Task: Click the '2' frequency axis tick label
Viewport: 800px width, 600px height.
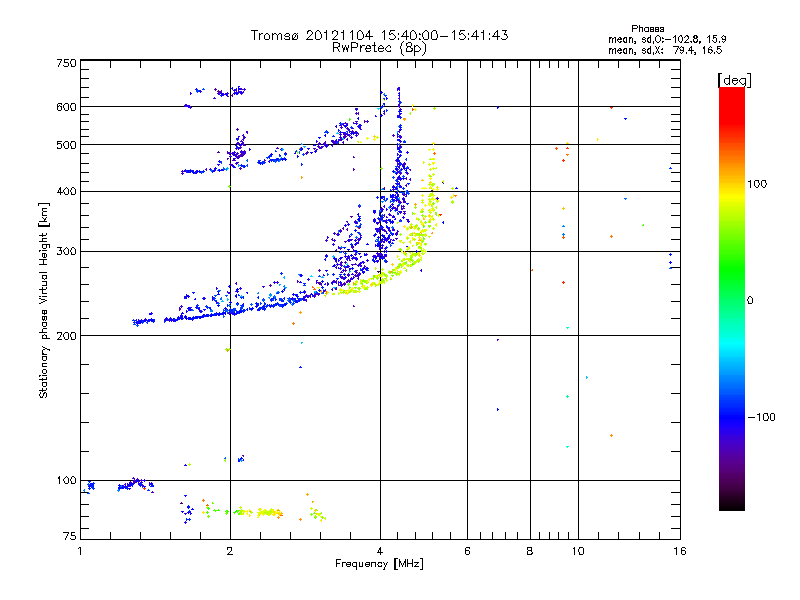Action: (x=230, y=551)
